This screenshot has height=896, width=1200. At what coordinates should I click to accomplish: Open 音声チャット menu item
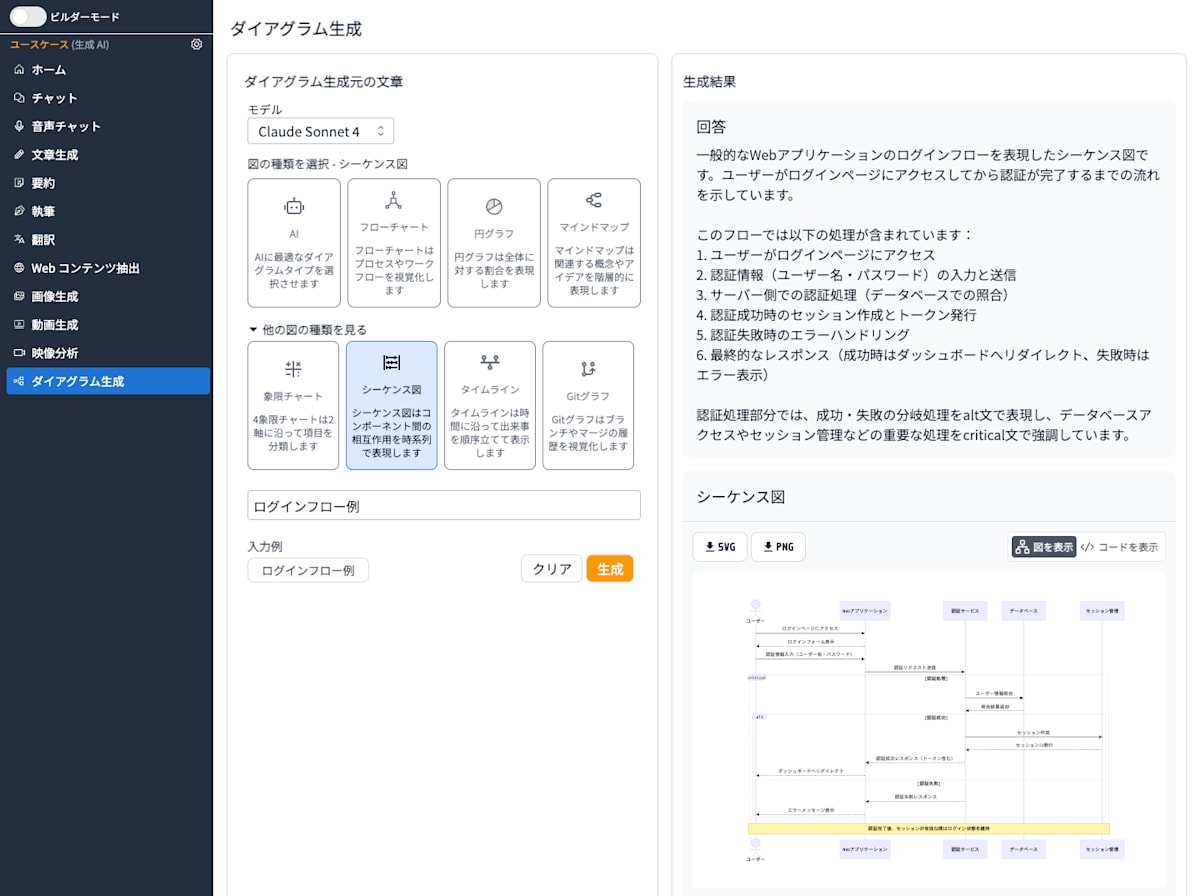[x=108, y=126]
